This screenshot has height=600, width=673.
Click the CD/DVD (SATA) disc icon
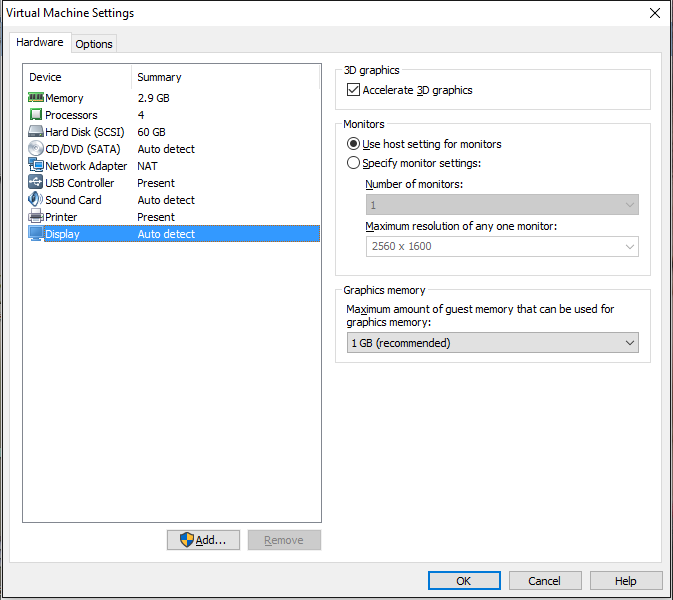pyautogui.click(x=36, y=149)
